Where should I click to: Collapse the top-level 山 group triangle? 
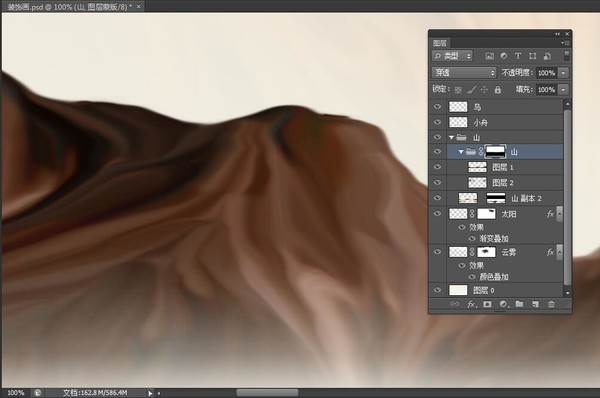(452, 137)
